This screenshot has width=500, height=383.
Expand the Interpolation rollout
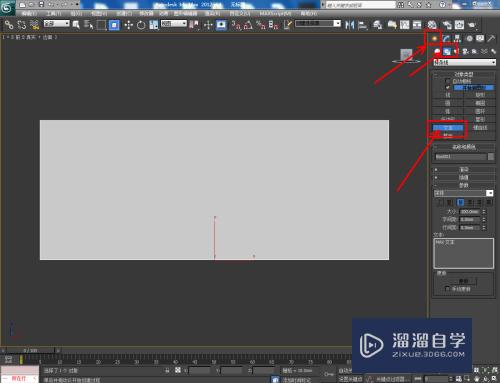pyautogui.click(x=464, y=177)
